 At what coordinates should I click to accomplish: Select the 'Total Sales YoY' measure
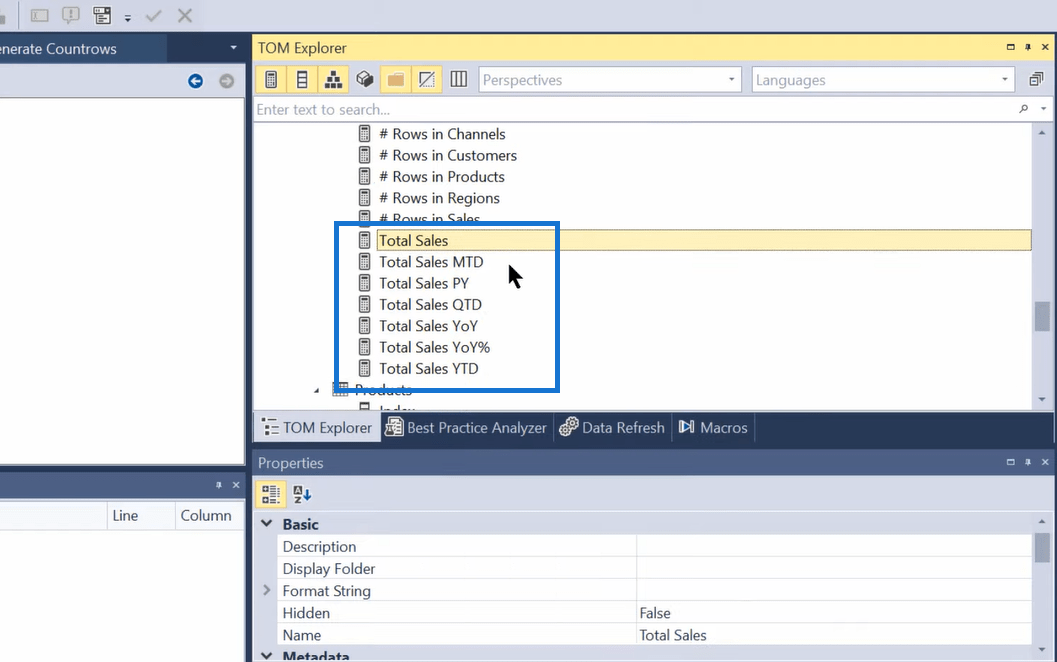(x=428, y=326)
